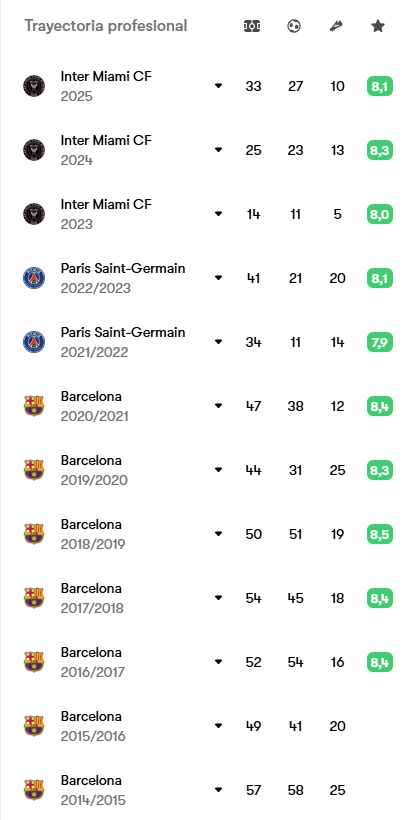Click the Barcelona 2014/2015 club crest
Viewport: 409px width, 820px height.
(x=34, y=790)
